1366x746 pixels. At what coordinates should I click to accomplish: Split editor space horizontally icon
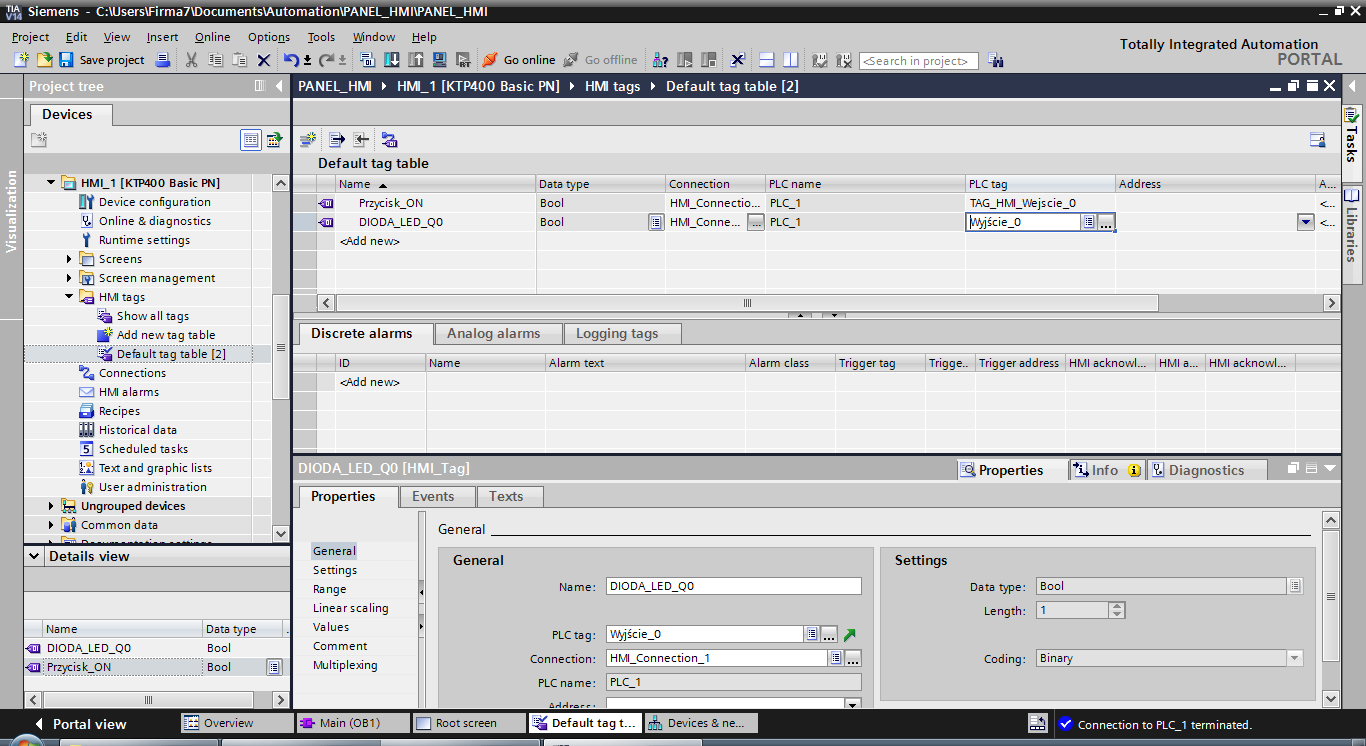[x=767, y=60]
